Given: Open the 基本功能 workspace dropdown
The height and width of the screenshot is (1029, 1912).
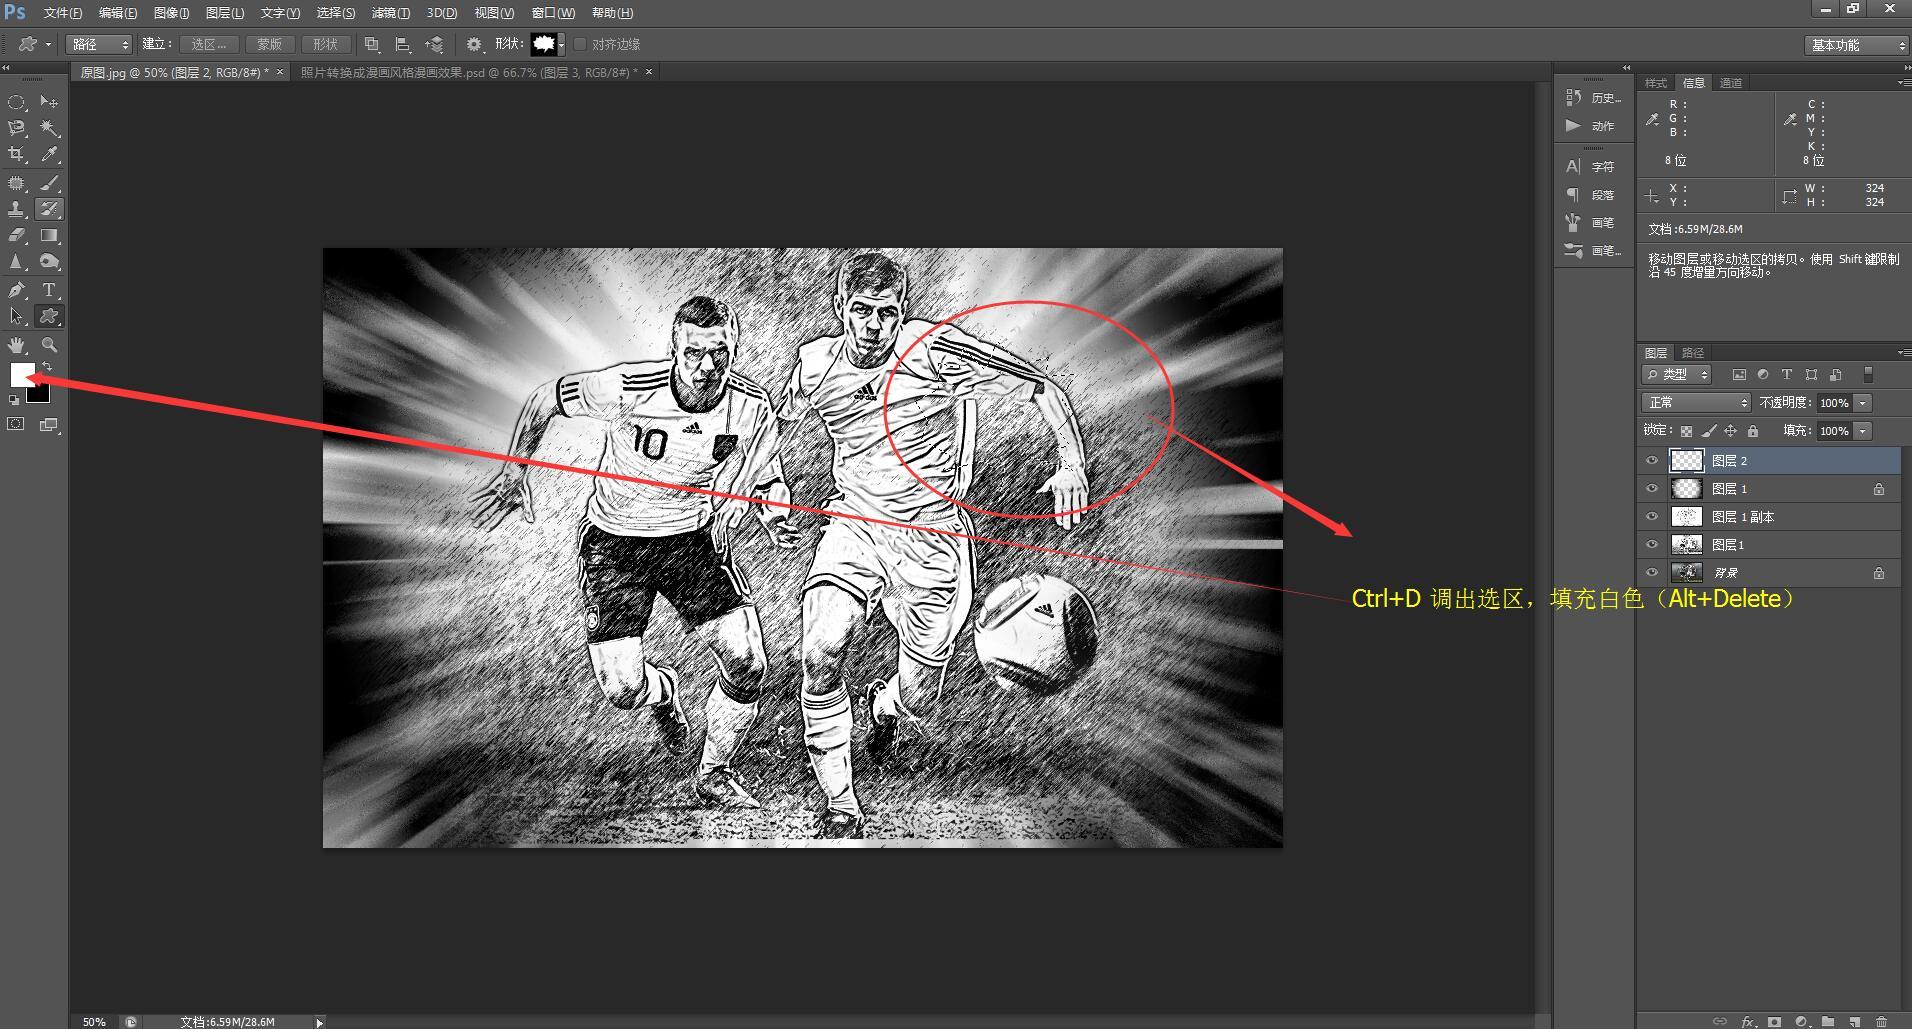Looking at the screenshot, I should 1856,45.
